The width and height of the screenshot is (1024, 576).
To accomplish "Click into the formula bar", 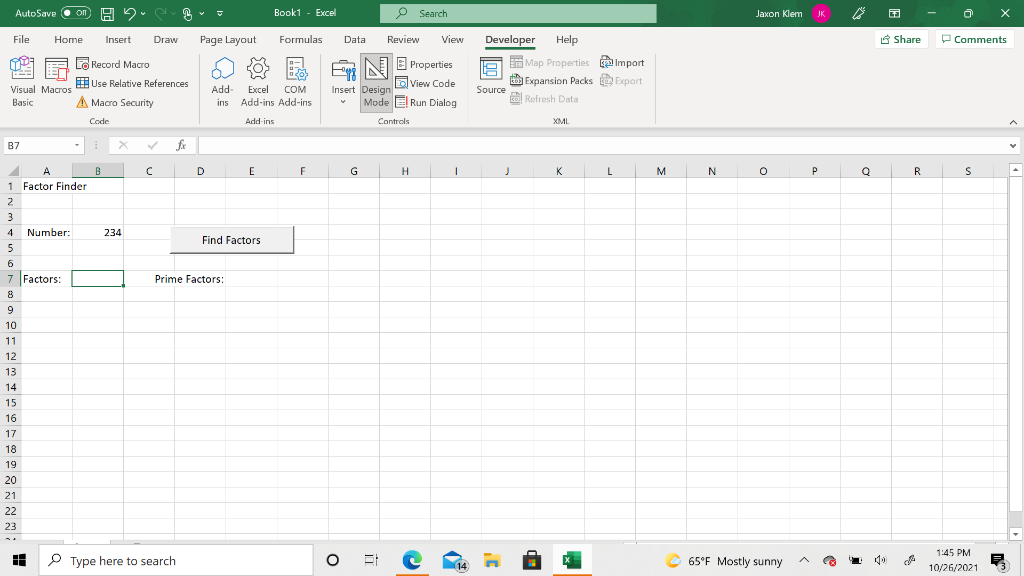I will 602,145.
